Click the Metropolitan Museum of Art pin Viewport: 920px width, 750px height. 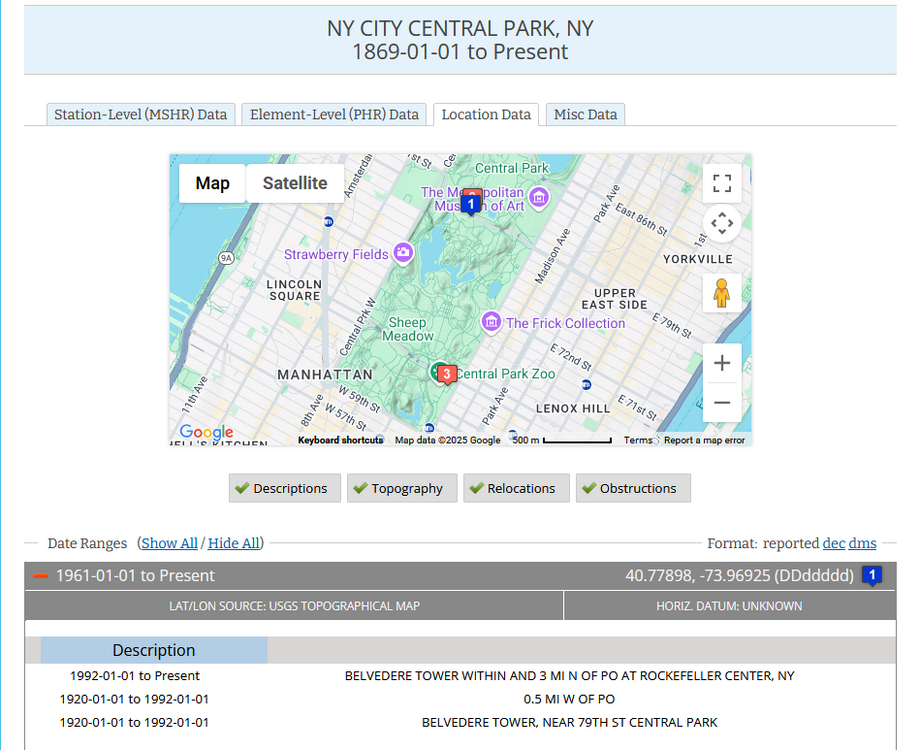pos(539,198)
